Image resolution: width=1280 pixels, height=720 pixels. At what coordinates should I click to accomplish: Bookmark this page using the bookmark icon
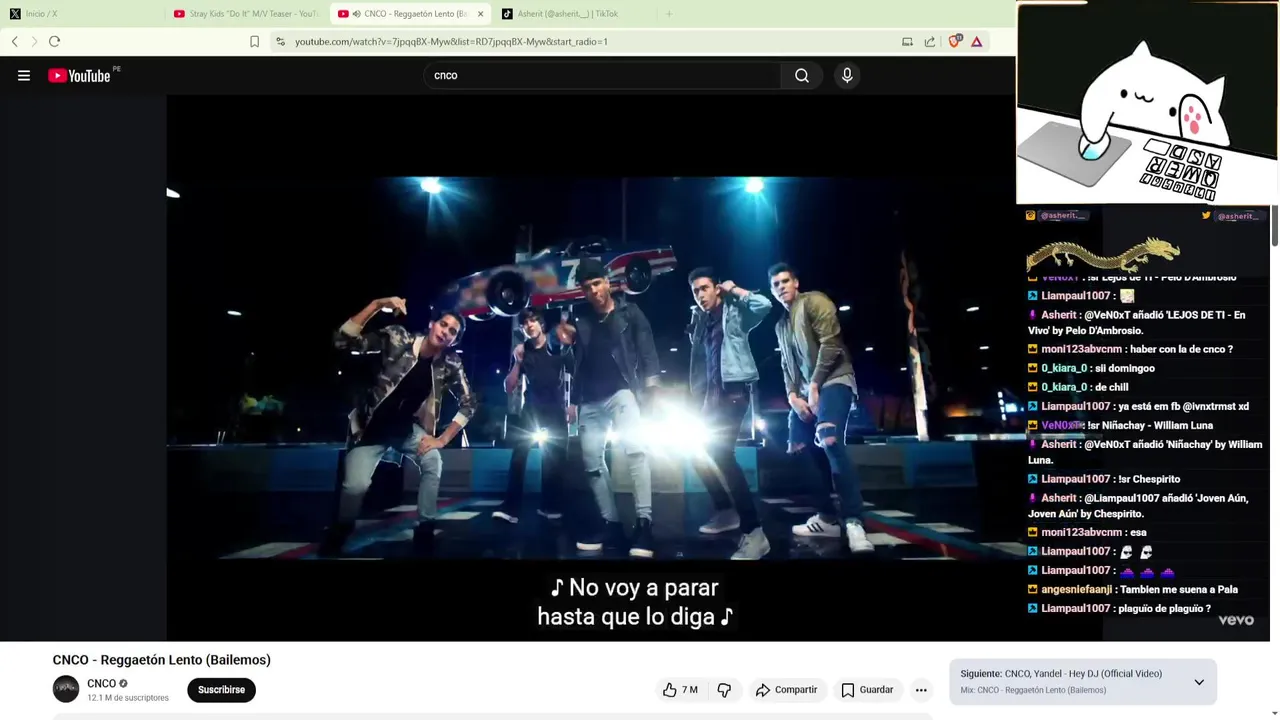point(254,41)
